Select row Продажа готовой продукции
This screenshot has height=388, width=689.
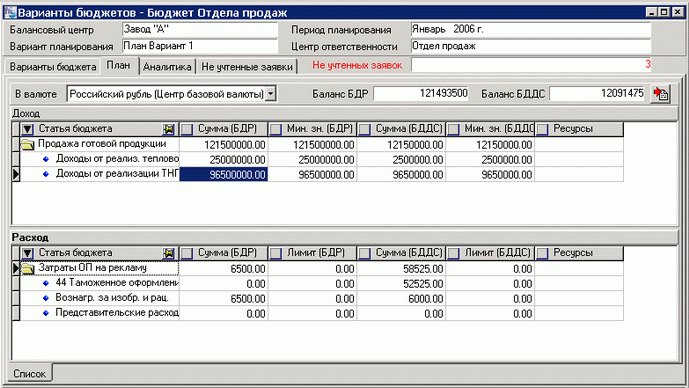[317, 145]
